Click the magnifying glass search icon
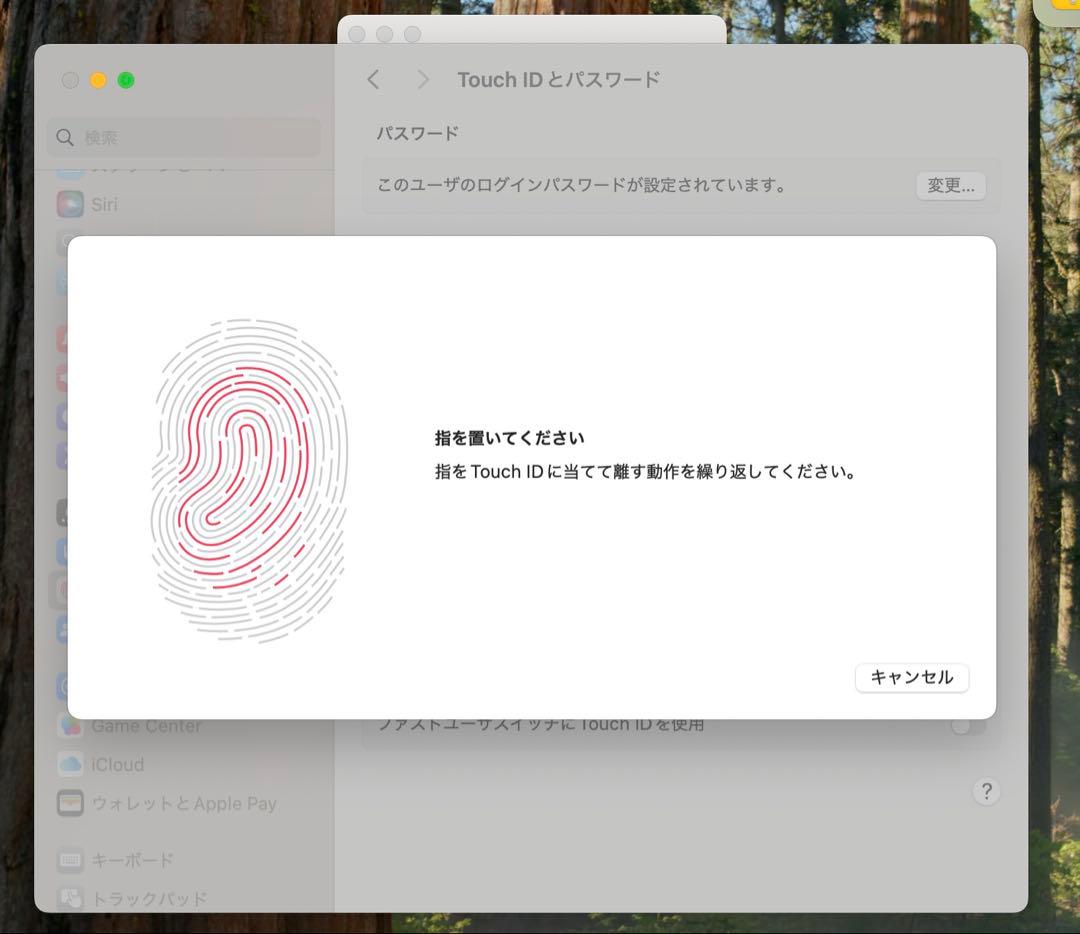 point(65,138)
